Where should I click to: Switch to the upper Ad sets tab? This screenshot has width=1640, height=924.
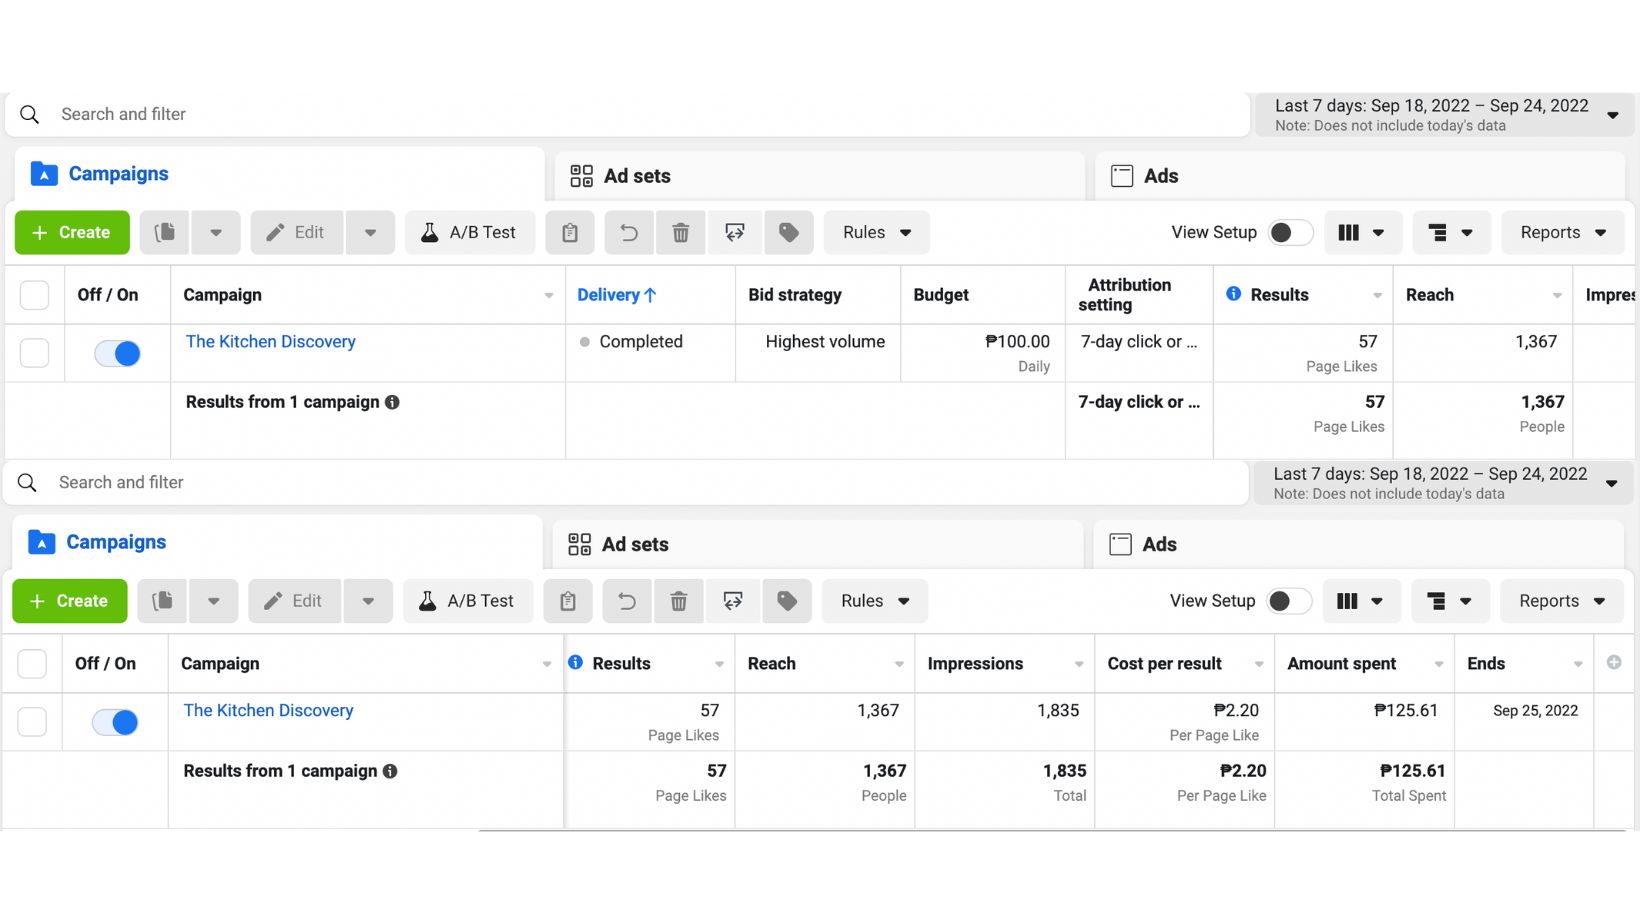pos(636,176)
